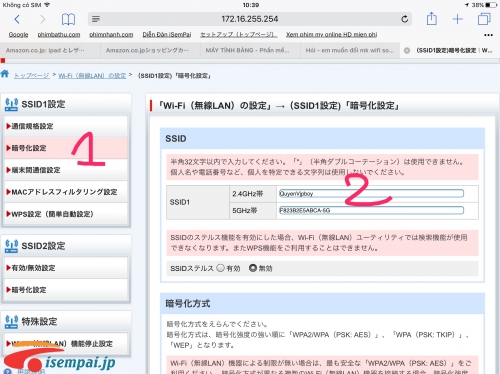Open the Diễn Đàn iSemPai favorite
The width and height of the screenshot is (500, 374).
tap(167, 35)
